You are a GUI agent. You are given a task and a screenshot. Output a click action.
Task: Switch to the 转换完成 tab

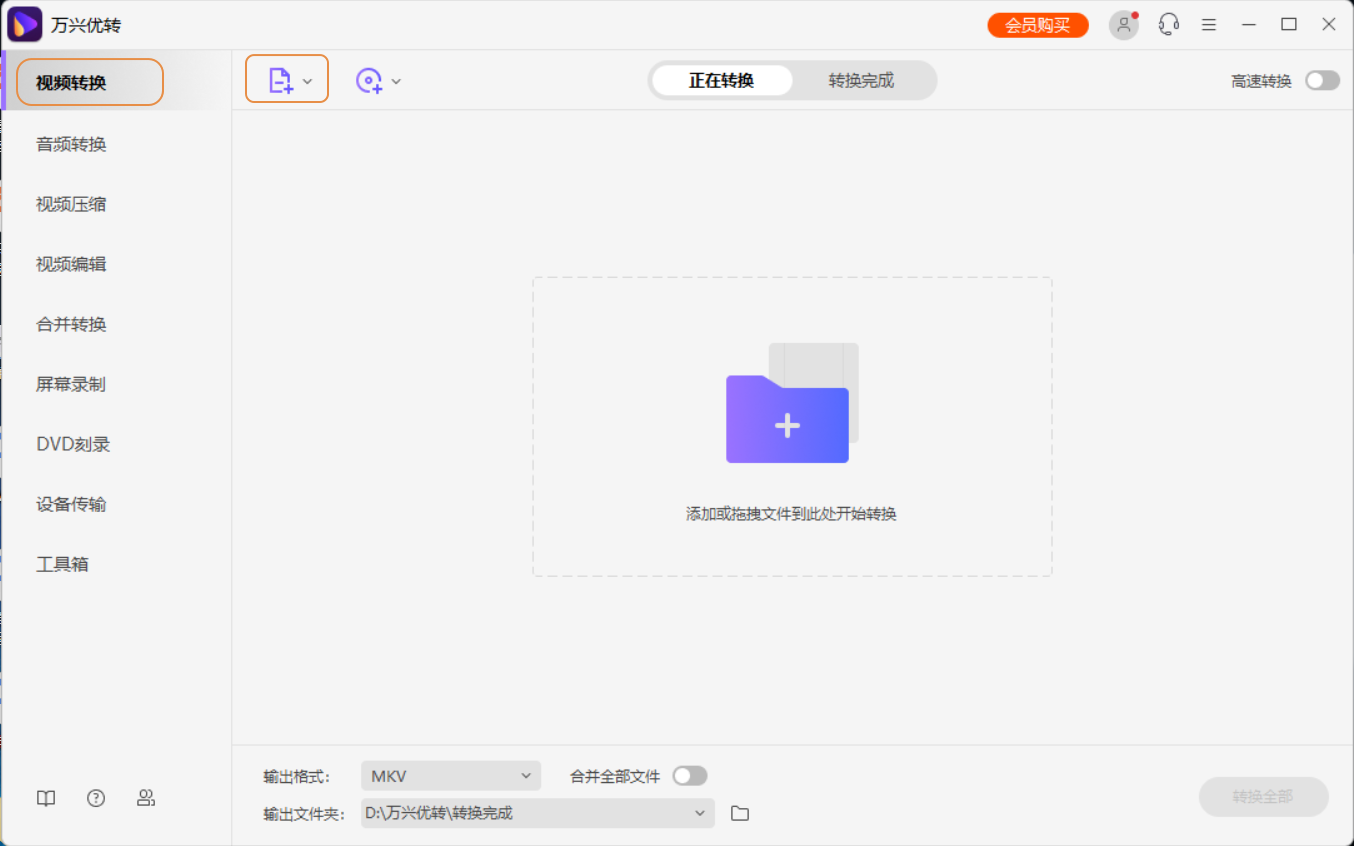[x=862, y=79]
